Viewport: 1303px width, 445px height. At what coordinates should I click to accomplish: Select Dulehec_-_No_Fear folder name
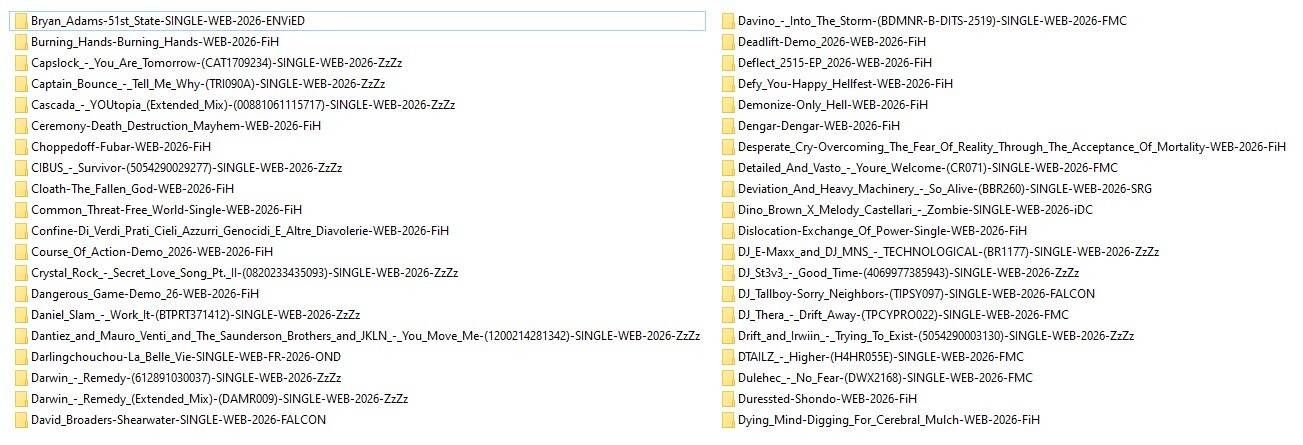885,377
